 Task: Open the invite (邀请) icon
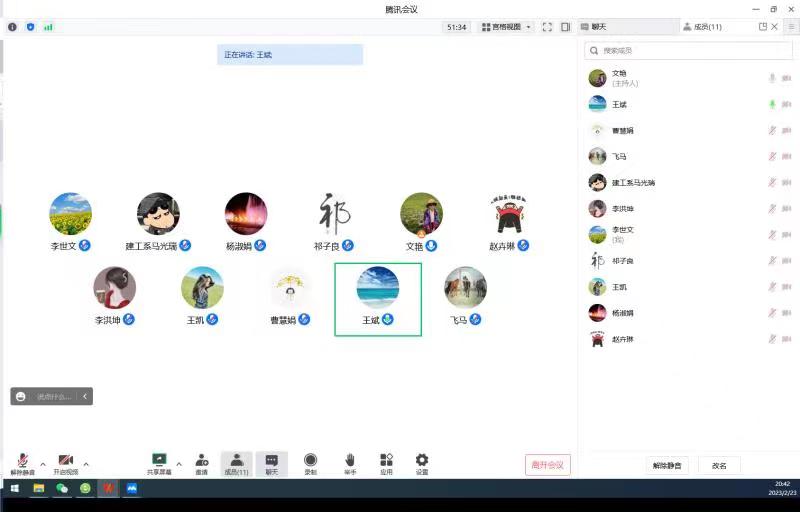tap(202, 460)
